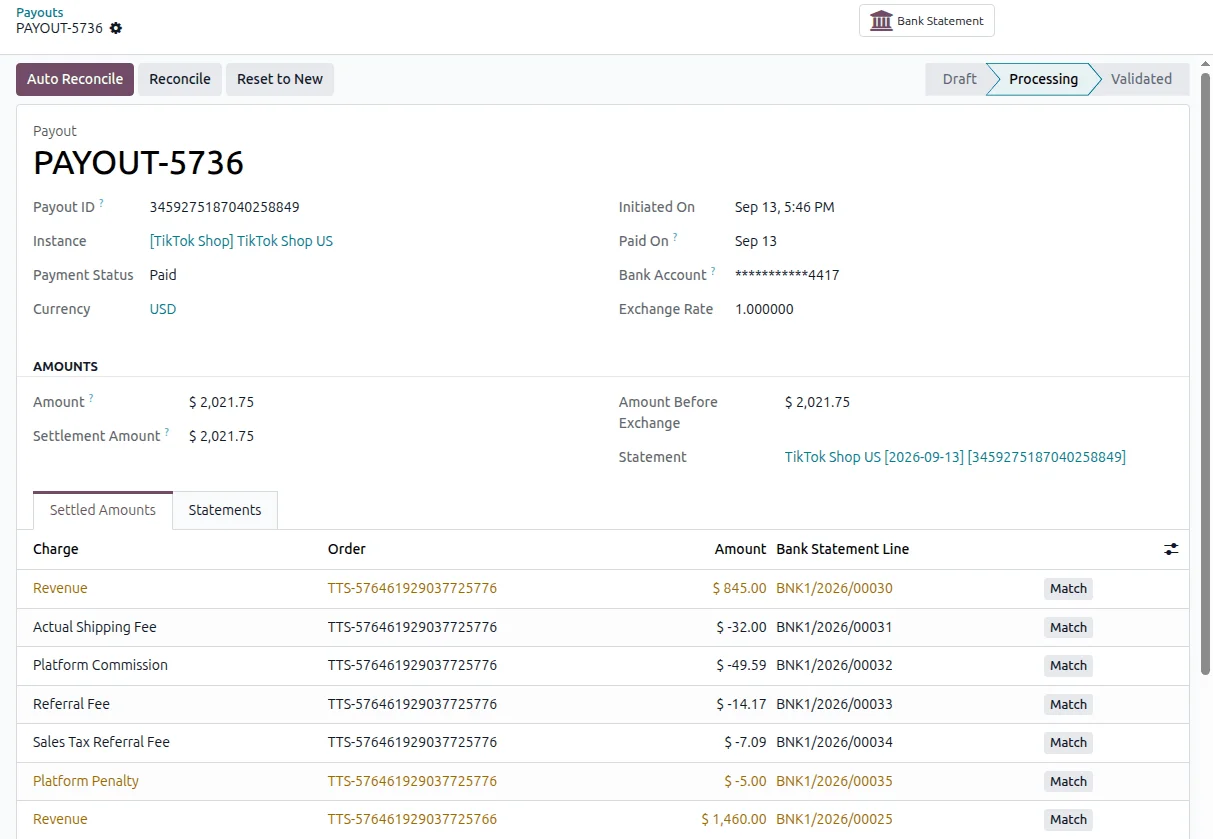Click the Sales Tax Referral Fee cell
1213x839 pixels.
tap(101, 743)
